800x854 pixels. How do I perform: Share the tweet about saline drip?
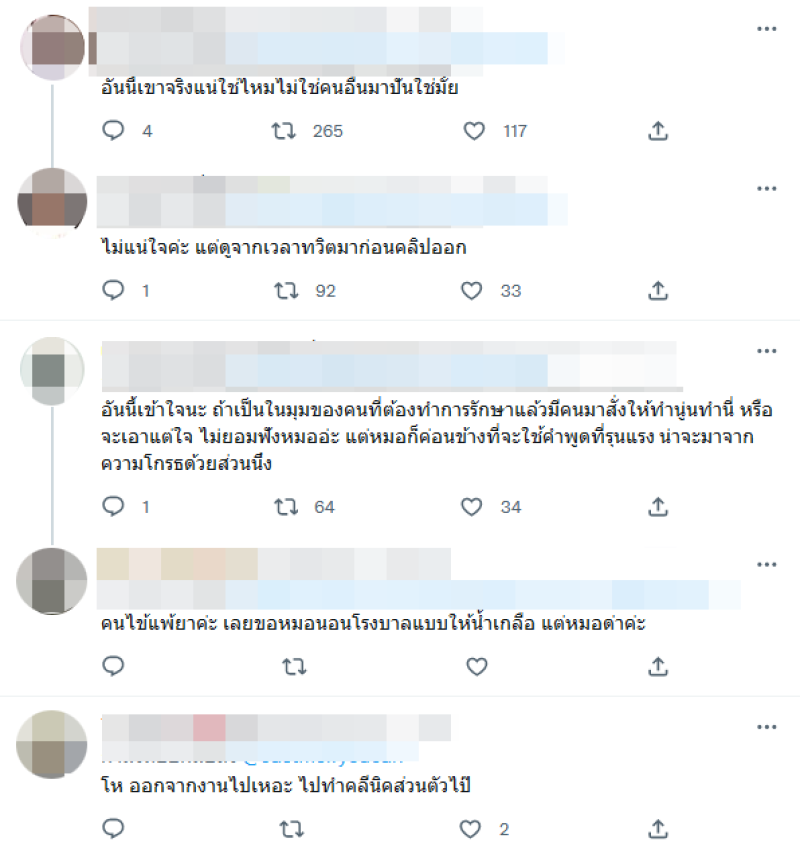pos(658,666)
